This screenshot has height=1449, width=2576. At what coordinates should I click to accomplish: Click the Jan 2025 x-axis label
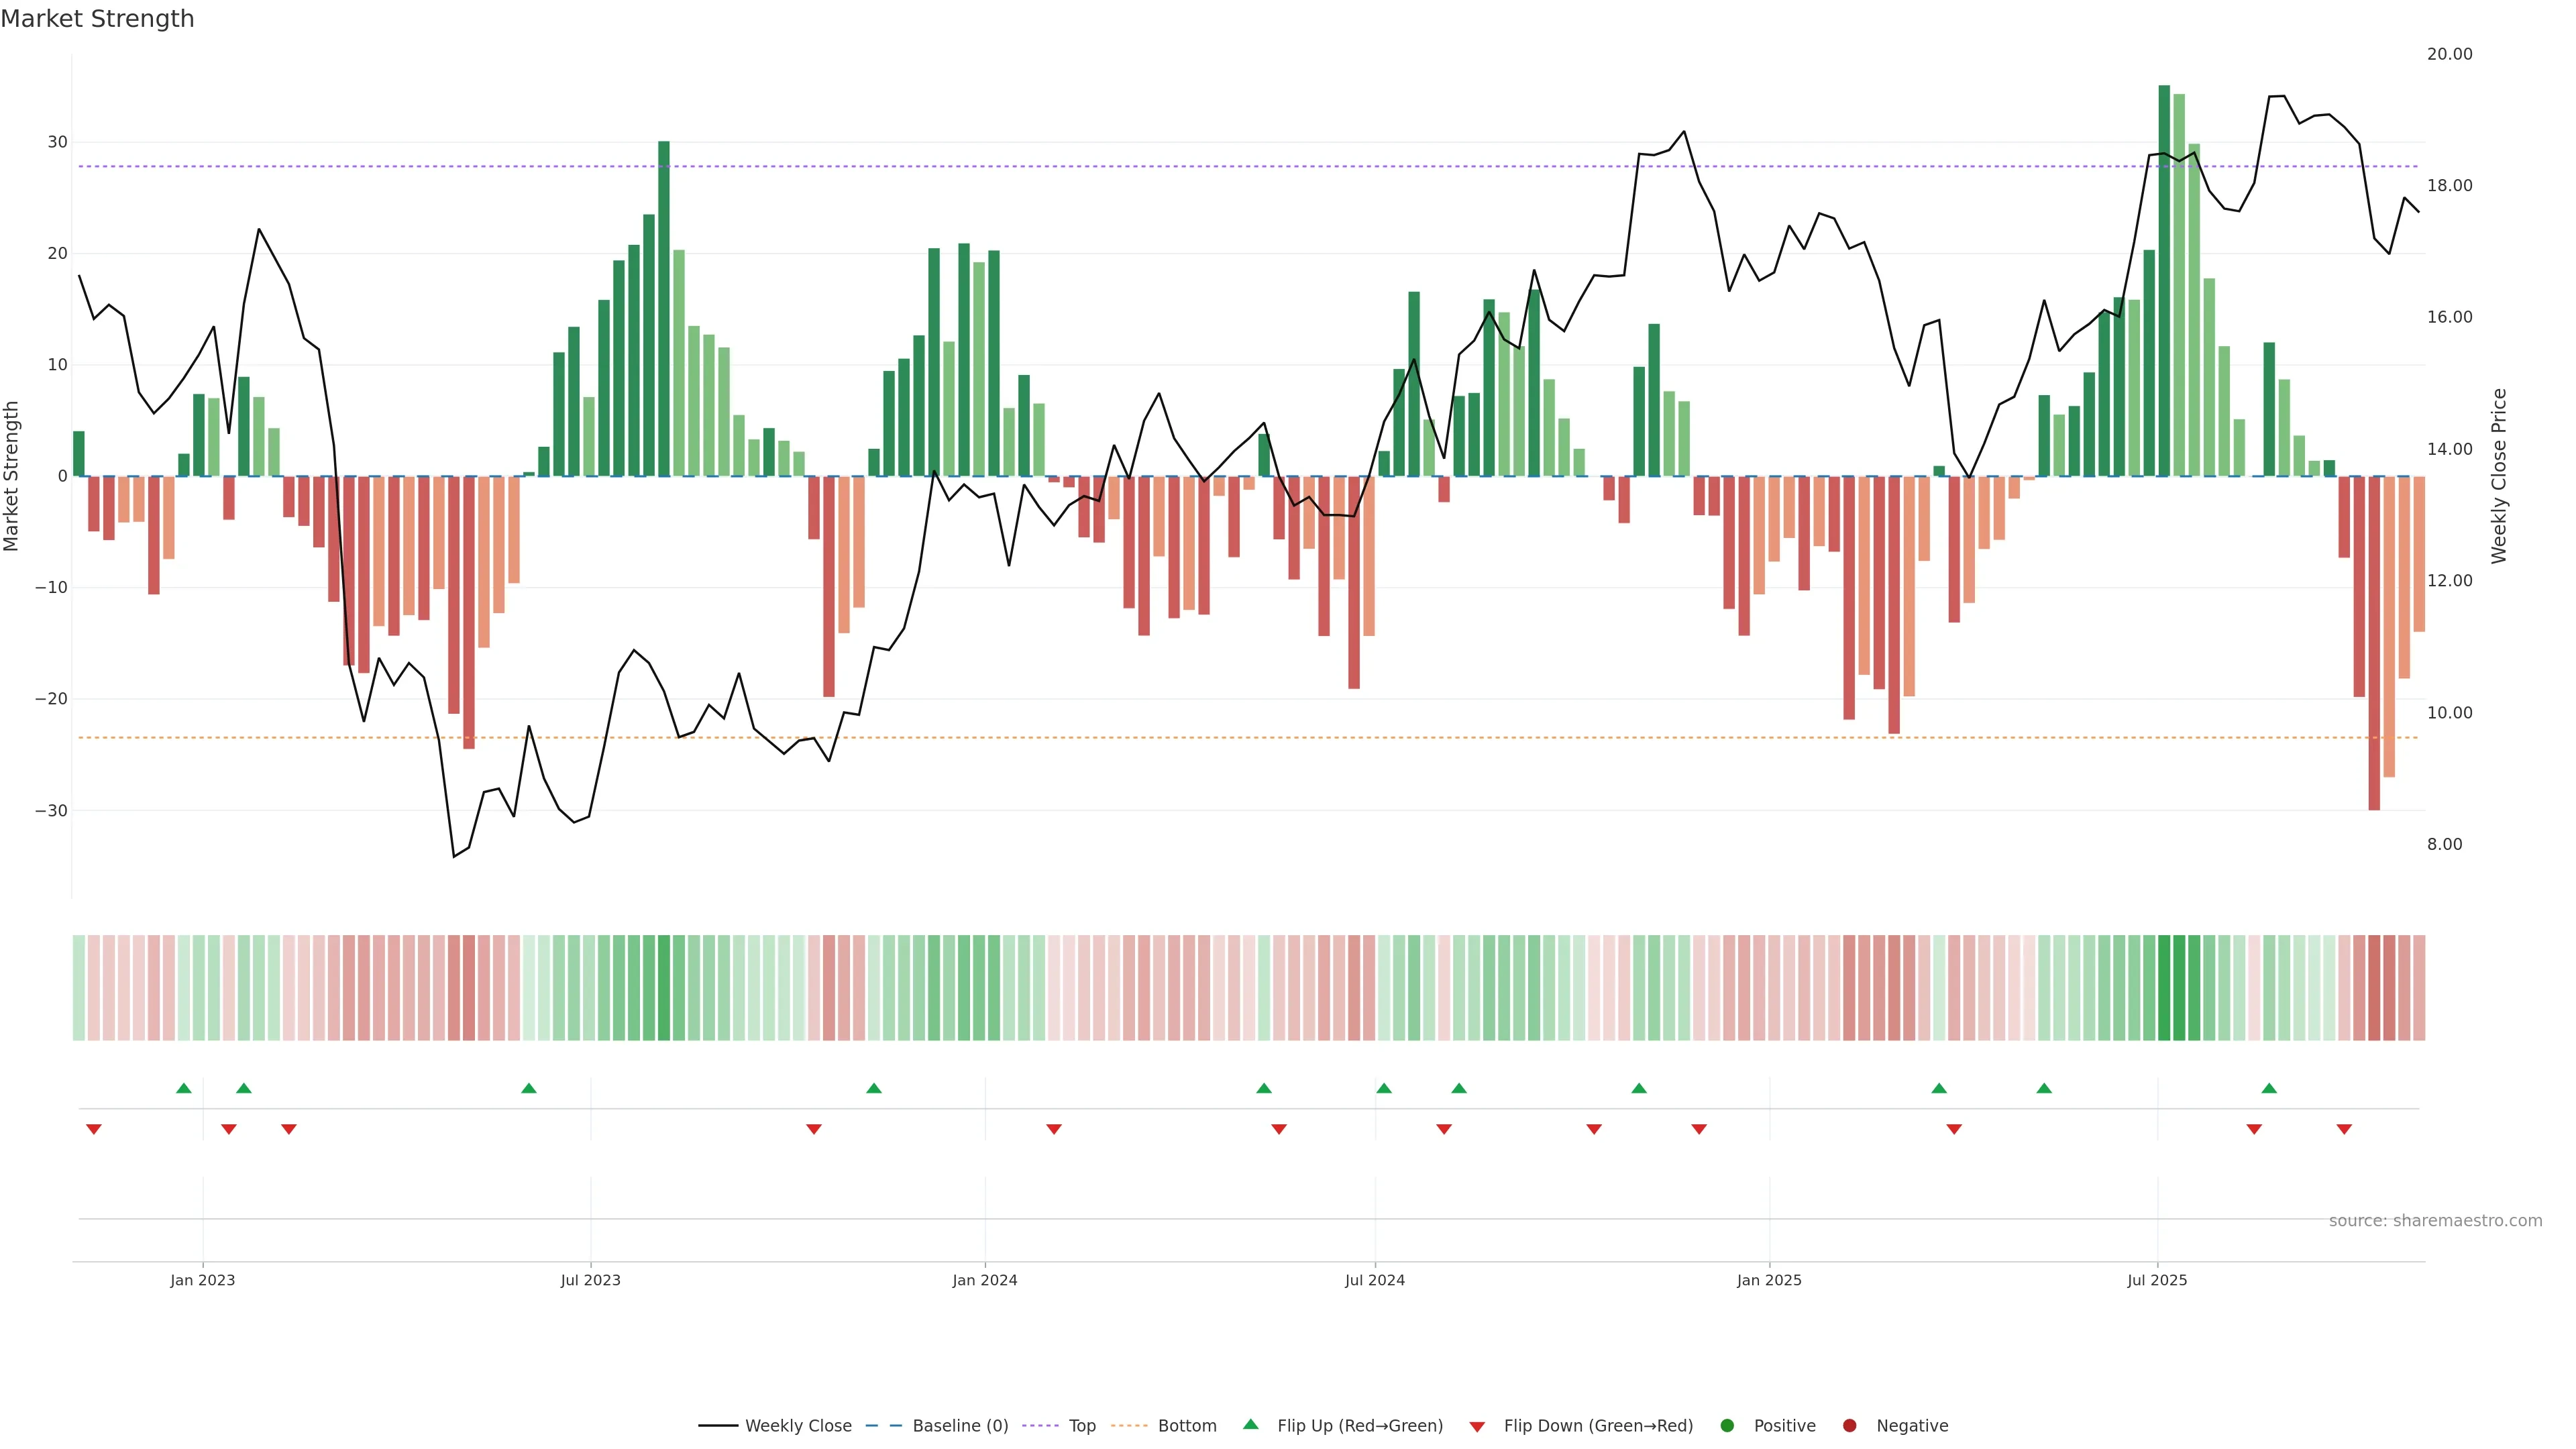pos(1769,1280)
